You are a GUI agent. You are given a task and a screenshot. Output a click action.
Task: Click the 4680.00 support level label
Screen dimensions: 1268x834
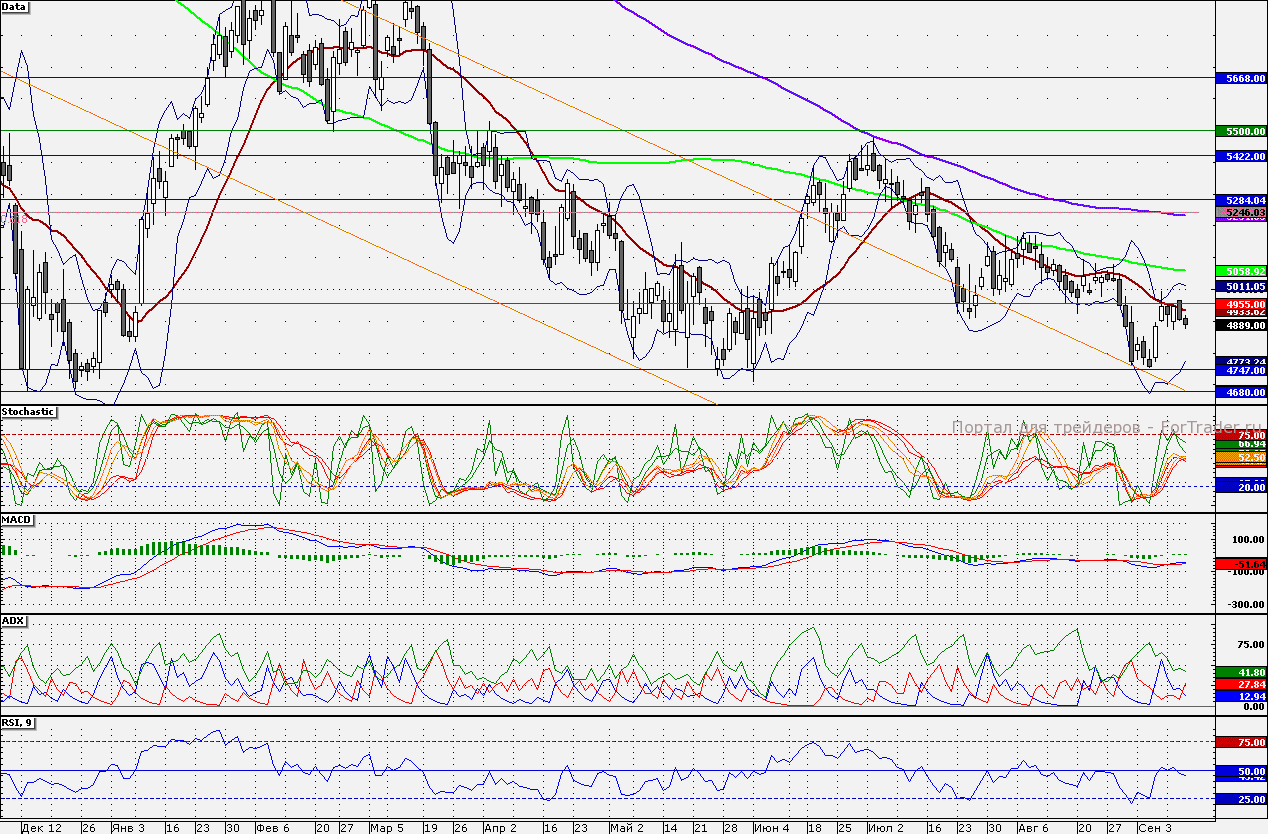[1240, 393]
